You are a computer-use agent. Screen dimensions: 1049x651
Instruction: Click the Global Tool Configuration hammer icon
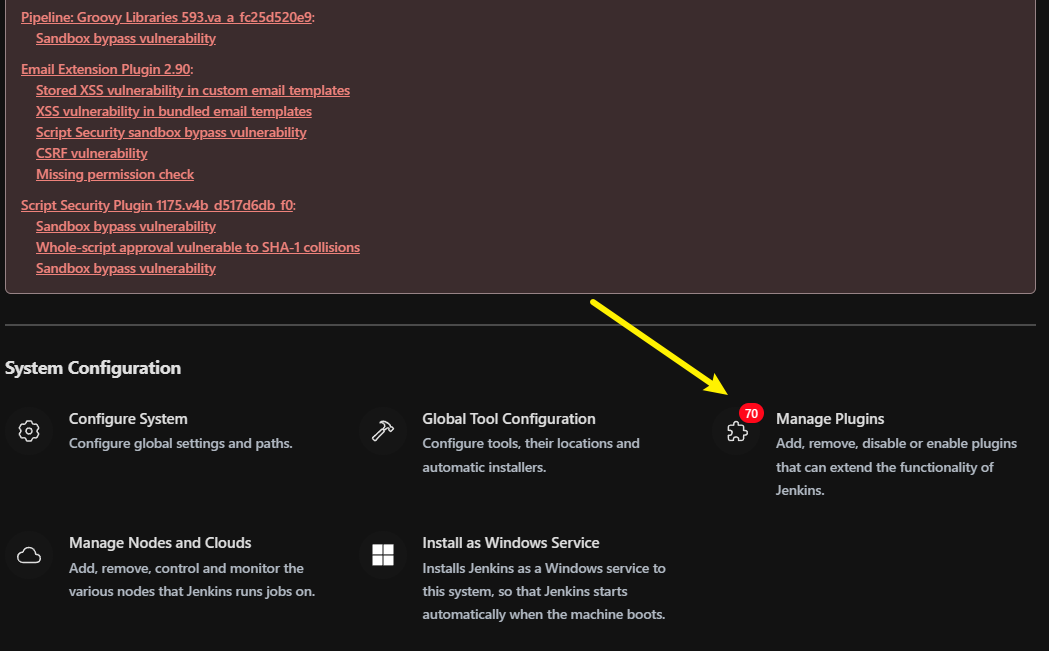pyautogui.click(x=383, y=431)
